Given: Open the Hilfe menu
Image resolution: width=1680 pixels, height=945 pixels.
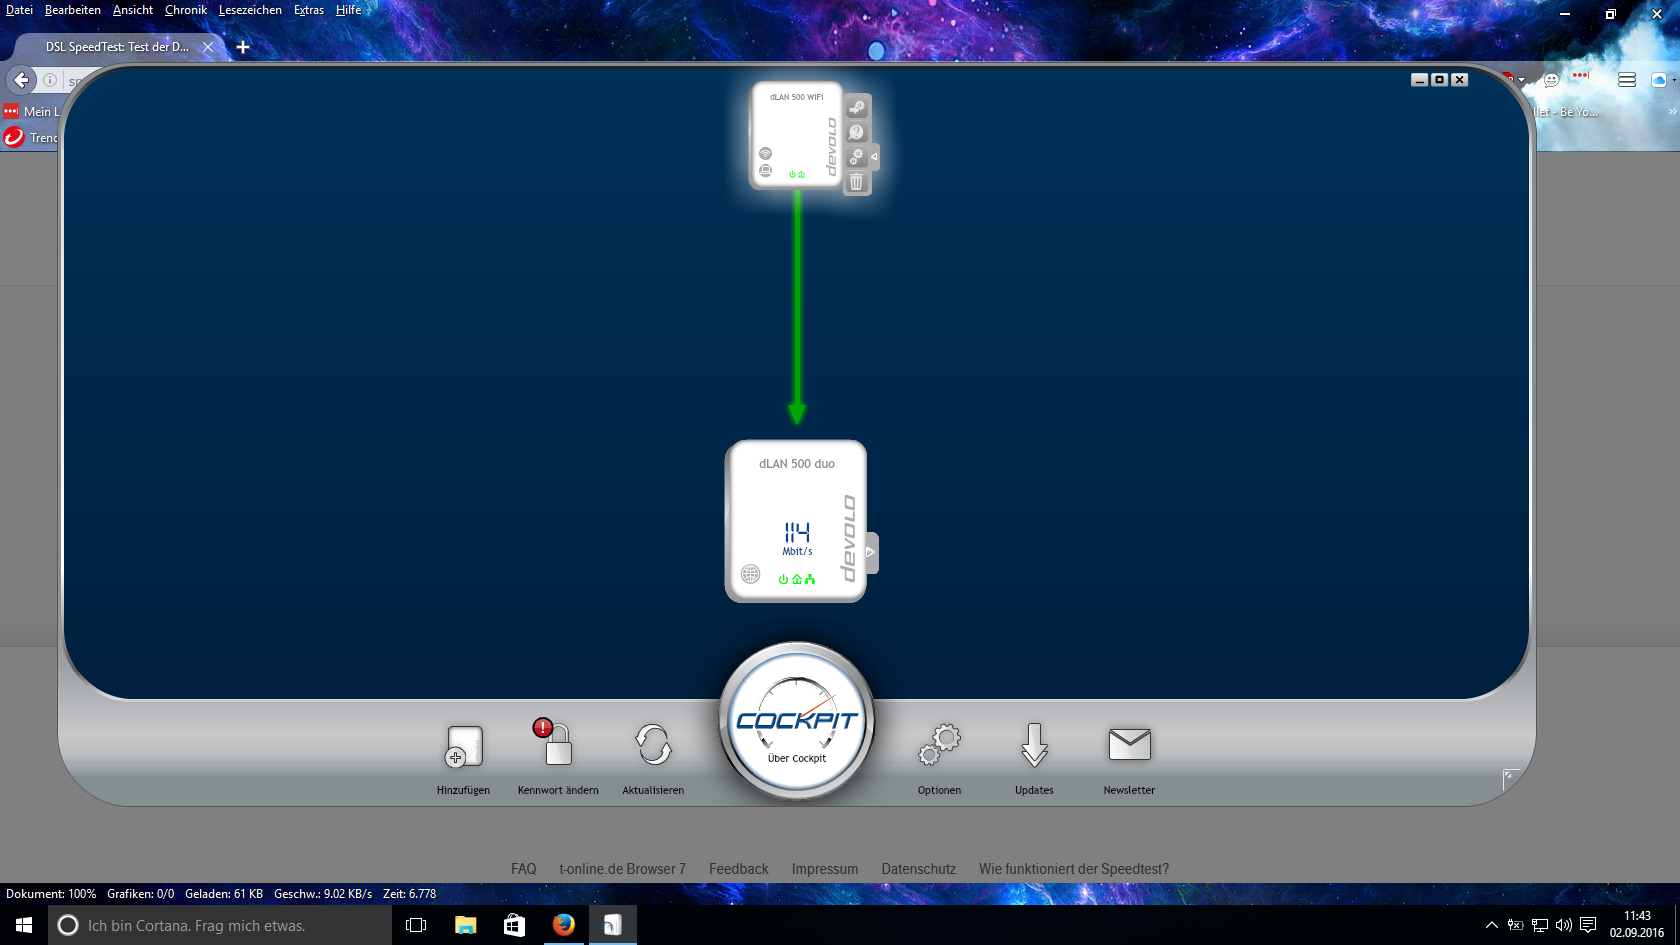Looking at the screenshot, I should (x=349, y=10).
